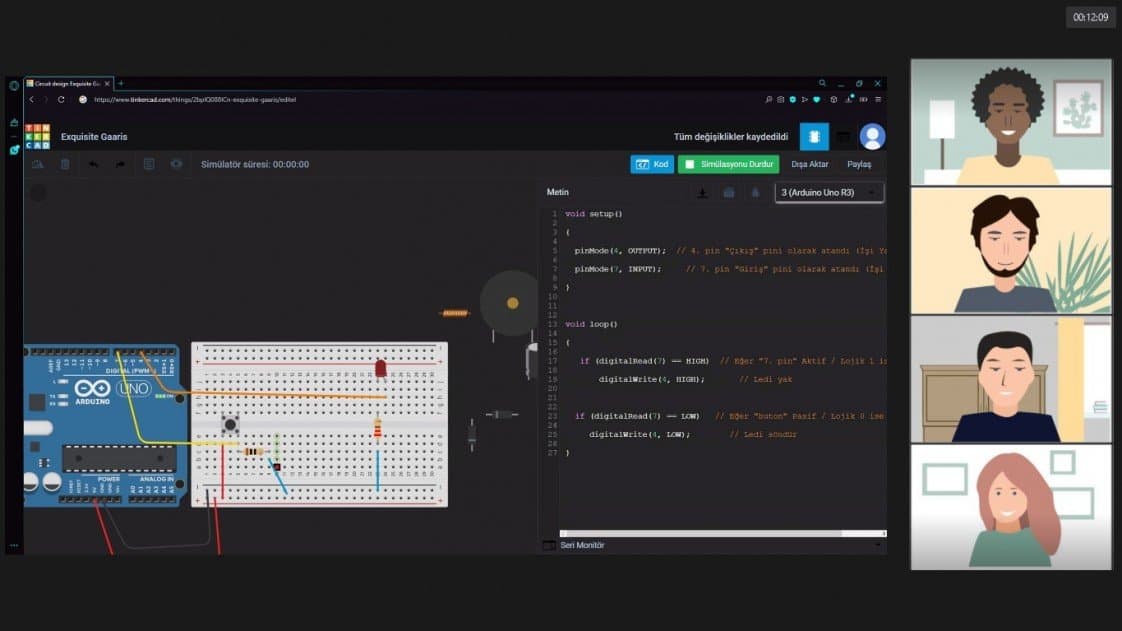Go back with the browser back arrow
1122x631 pixels.
pos(31,99)
